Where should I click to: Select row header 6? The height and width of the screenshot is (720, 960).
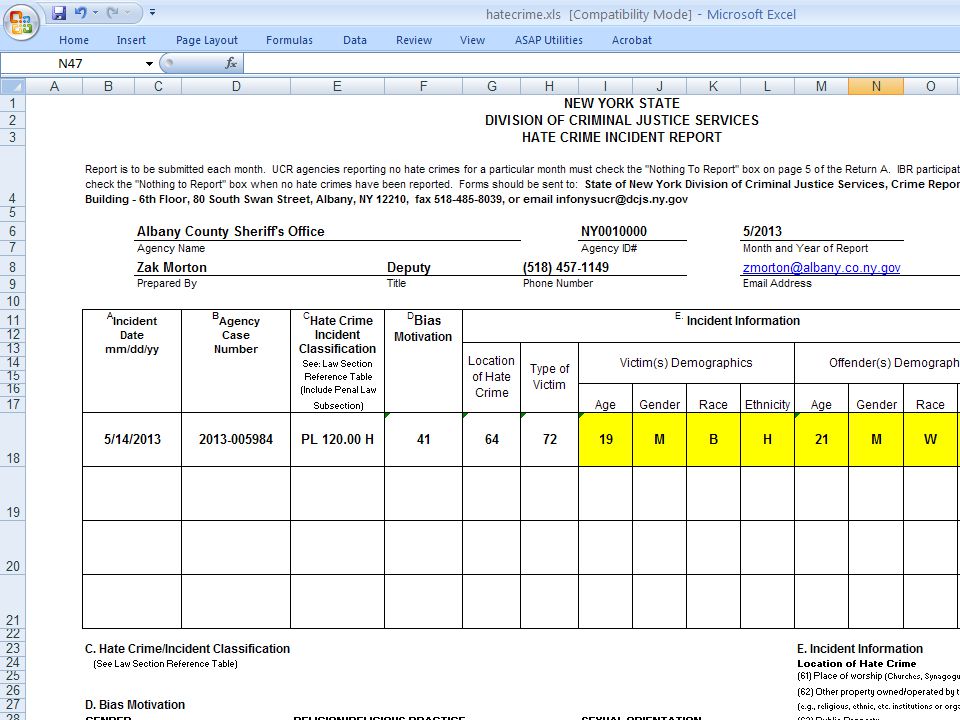[x=13, y=231]
